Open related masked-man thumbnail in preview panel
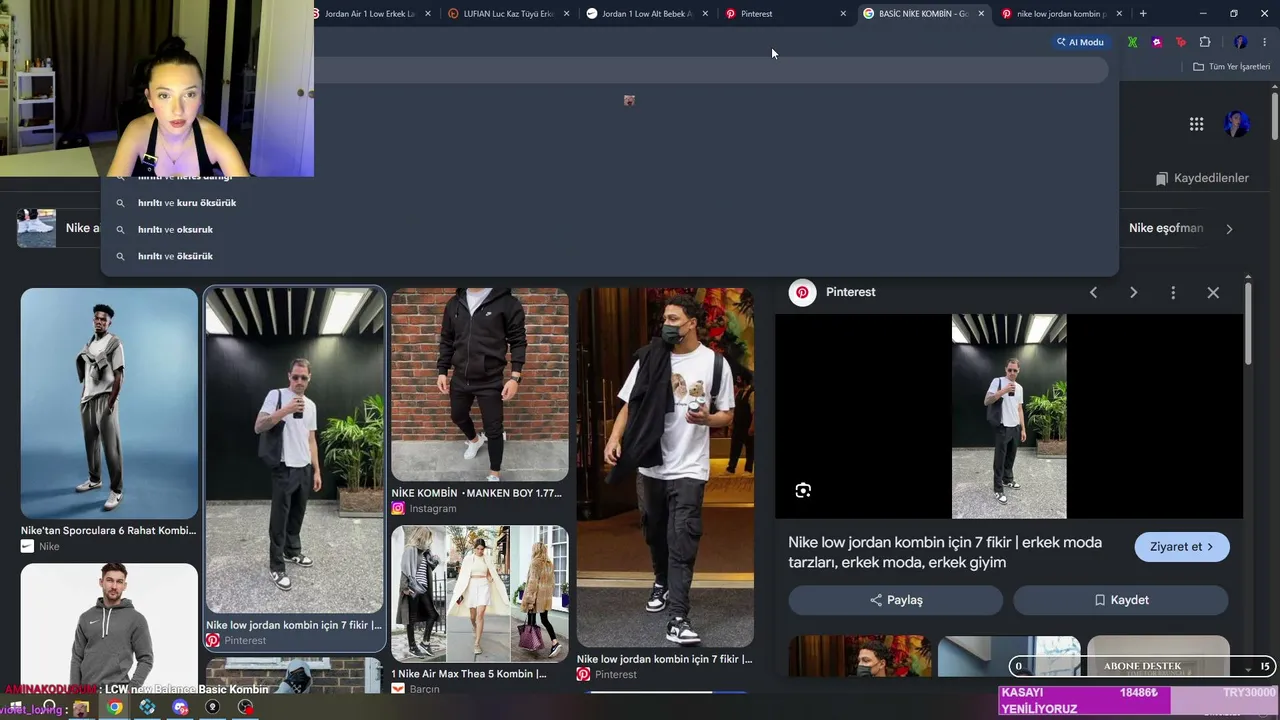This screenshot has height=720, width=1280. pos(860,656)
